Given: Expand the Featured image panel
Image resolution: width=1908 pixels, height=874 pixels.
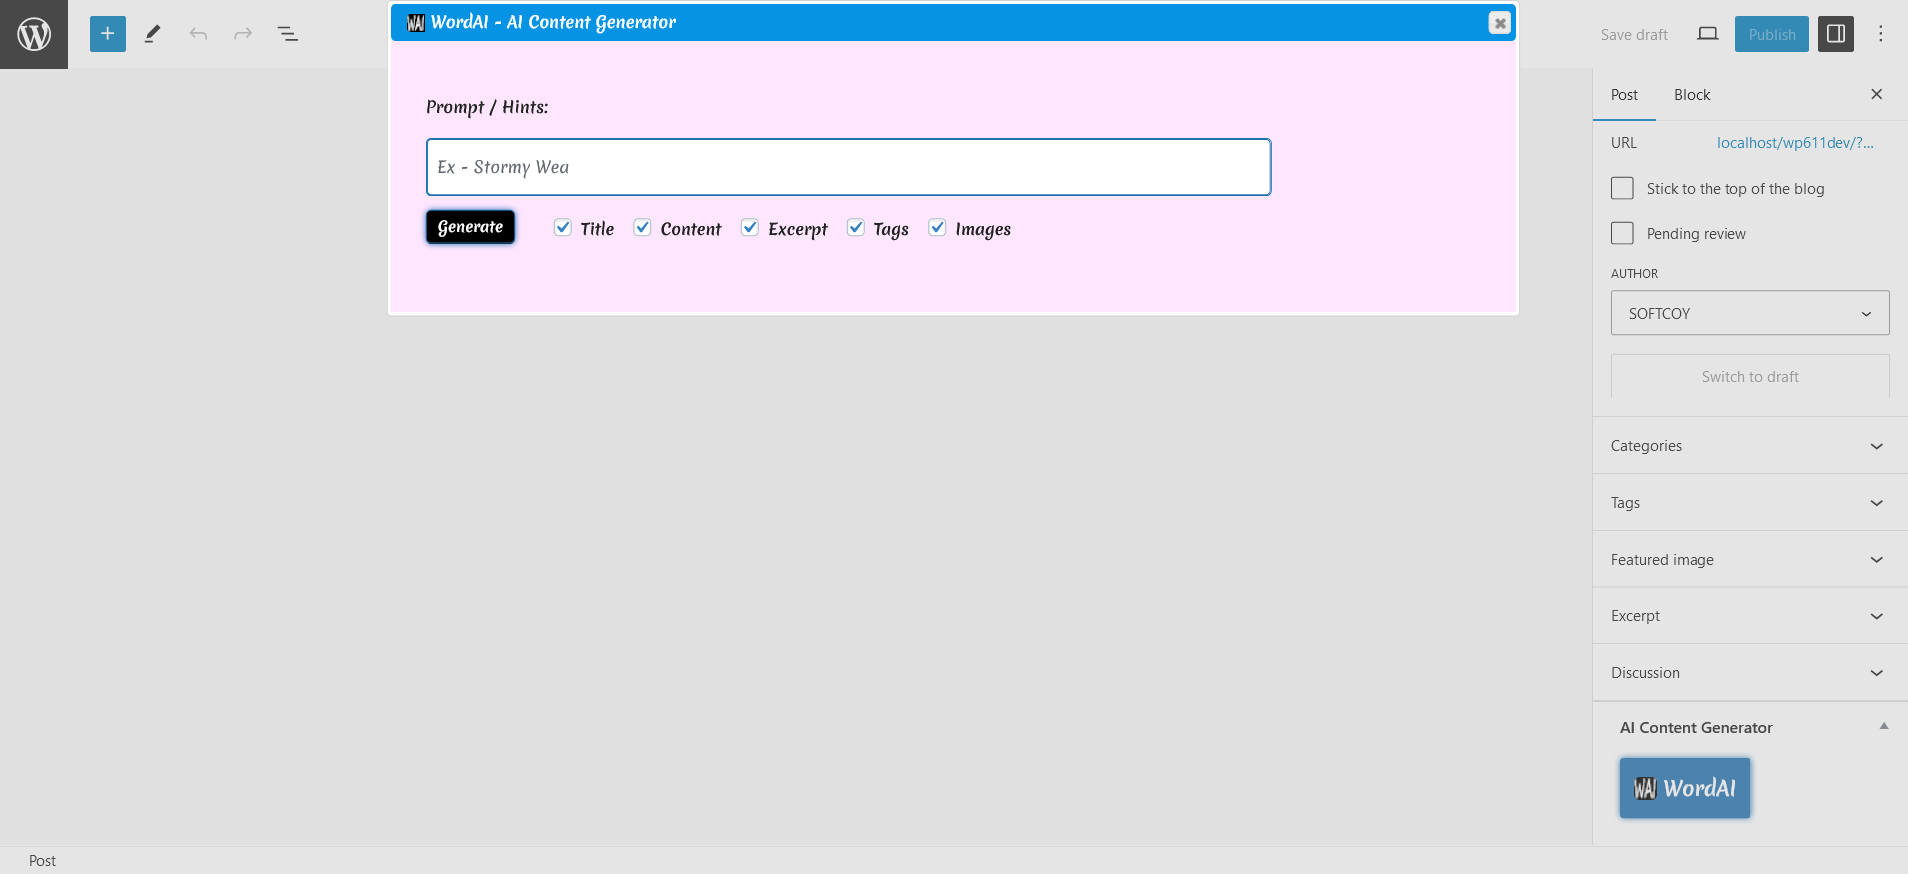Looking at the screenshot, I should tap(1750, 560).
